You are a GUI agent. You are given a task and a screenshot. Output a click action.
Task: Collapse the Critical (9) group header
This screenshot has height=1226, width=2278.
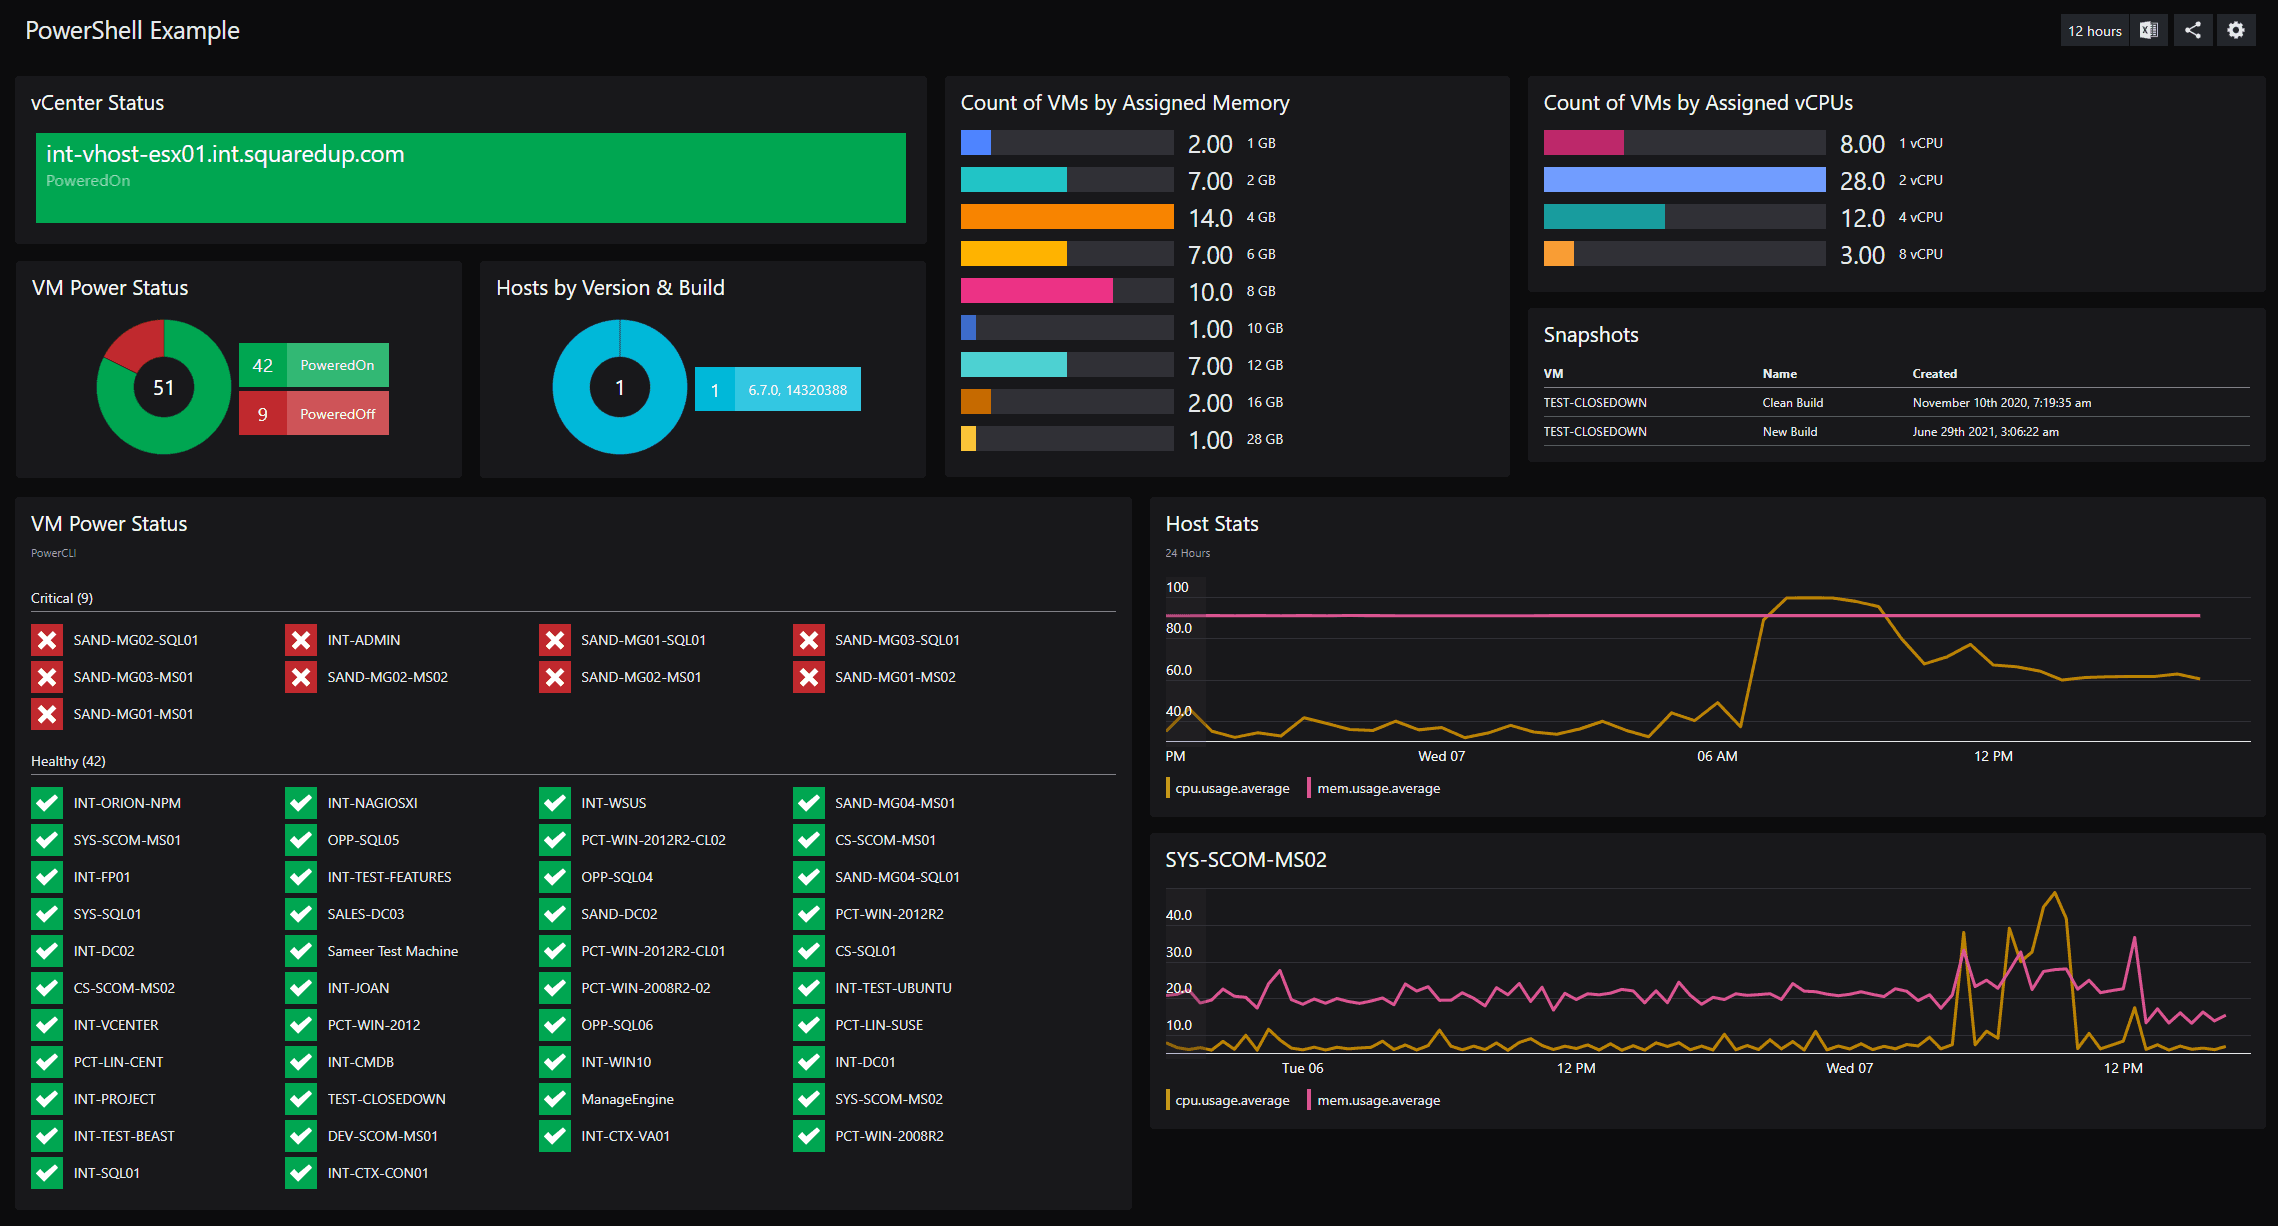pyautogui.click(x=62, y=598)
